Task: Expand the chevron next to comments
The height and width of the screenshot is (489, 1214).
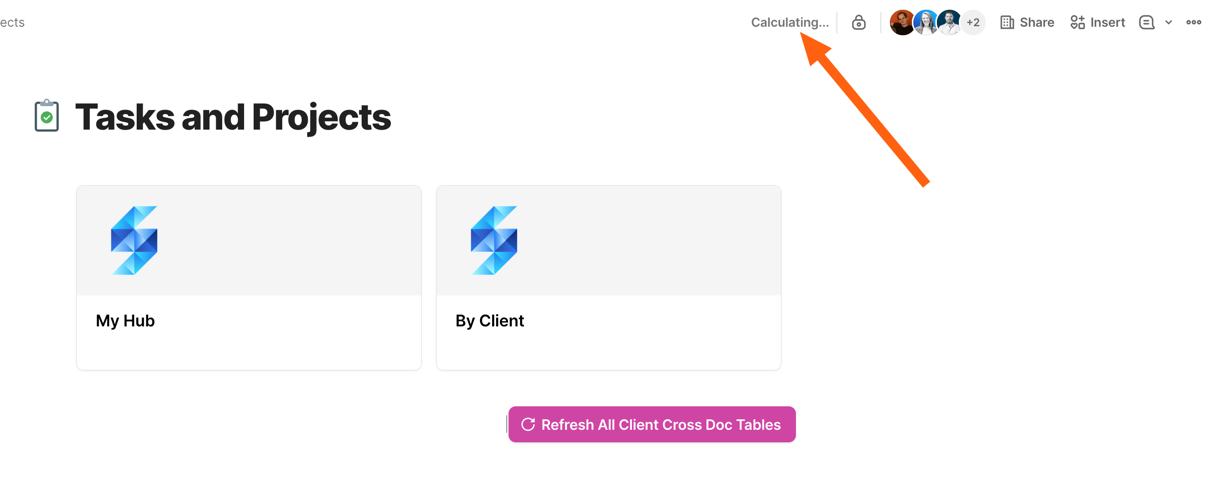Action: pyautogui.click(x=1168, y=22)
